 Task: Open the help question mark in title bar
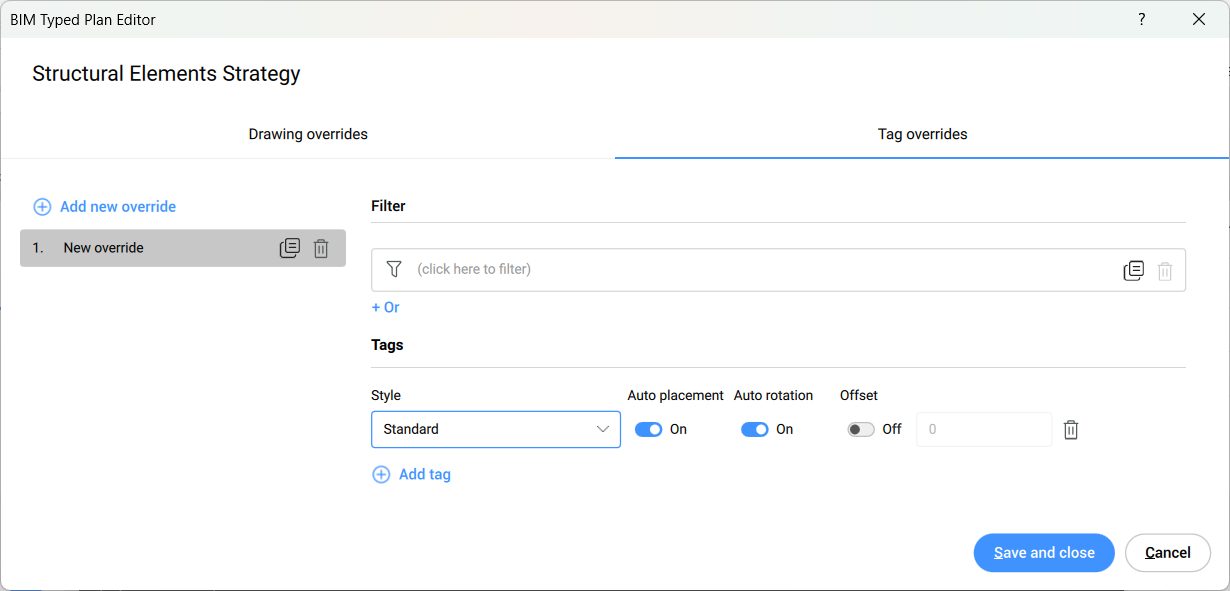click(x=1142, y=19)
